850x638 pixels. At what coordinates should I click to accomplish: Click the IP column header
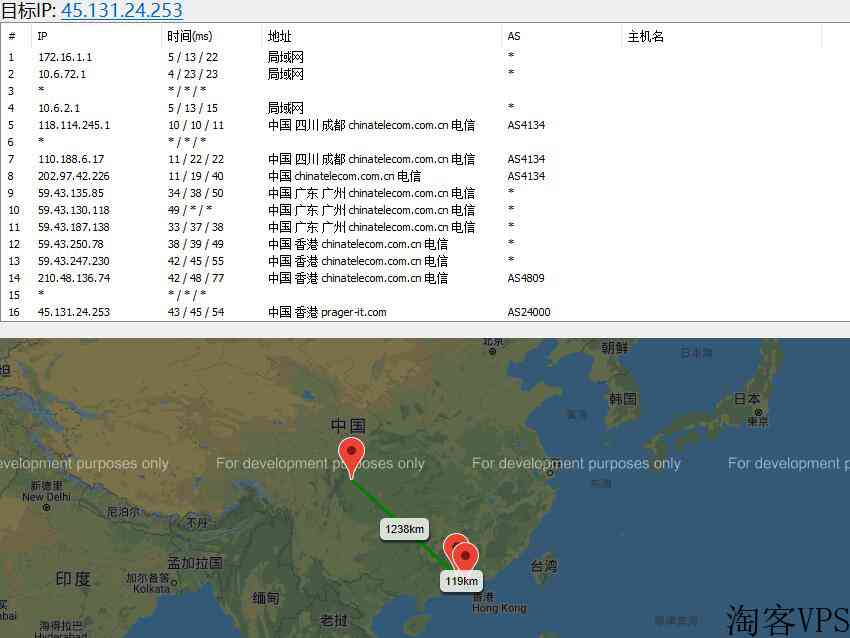[x=42, y=36]
